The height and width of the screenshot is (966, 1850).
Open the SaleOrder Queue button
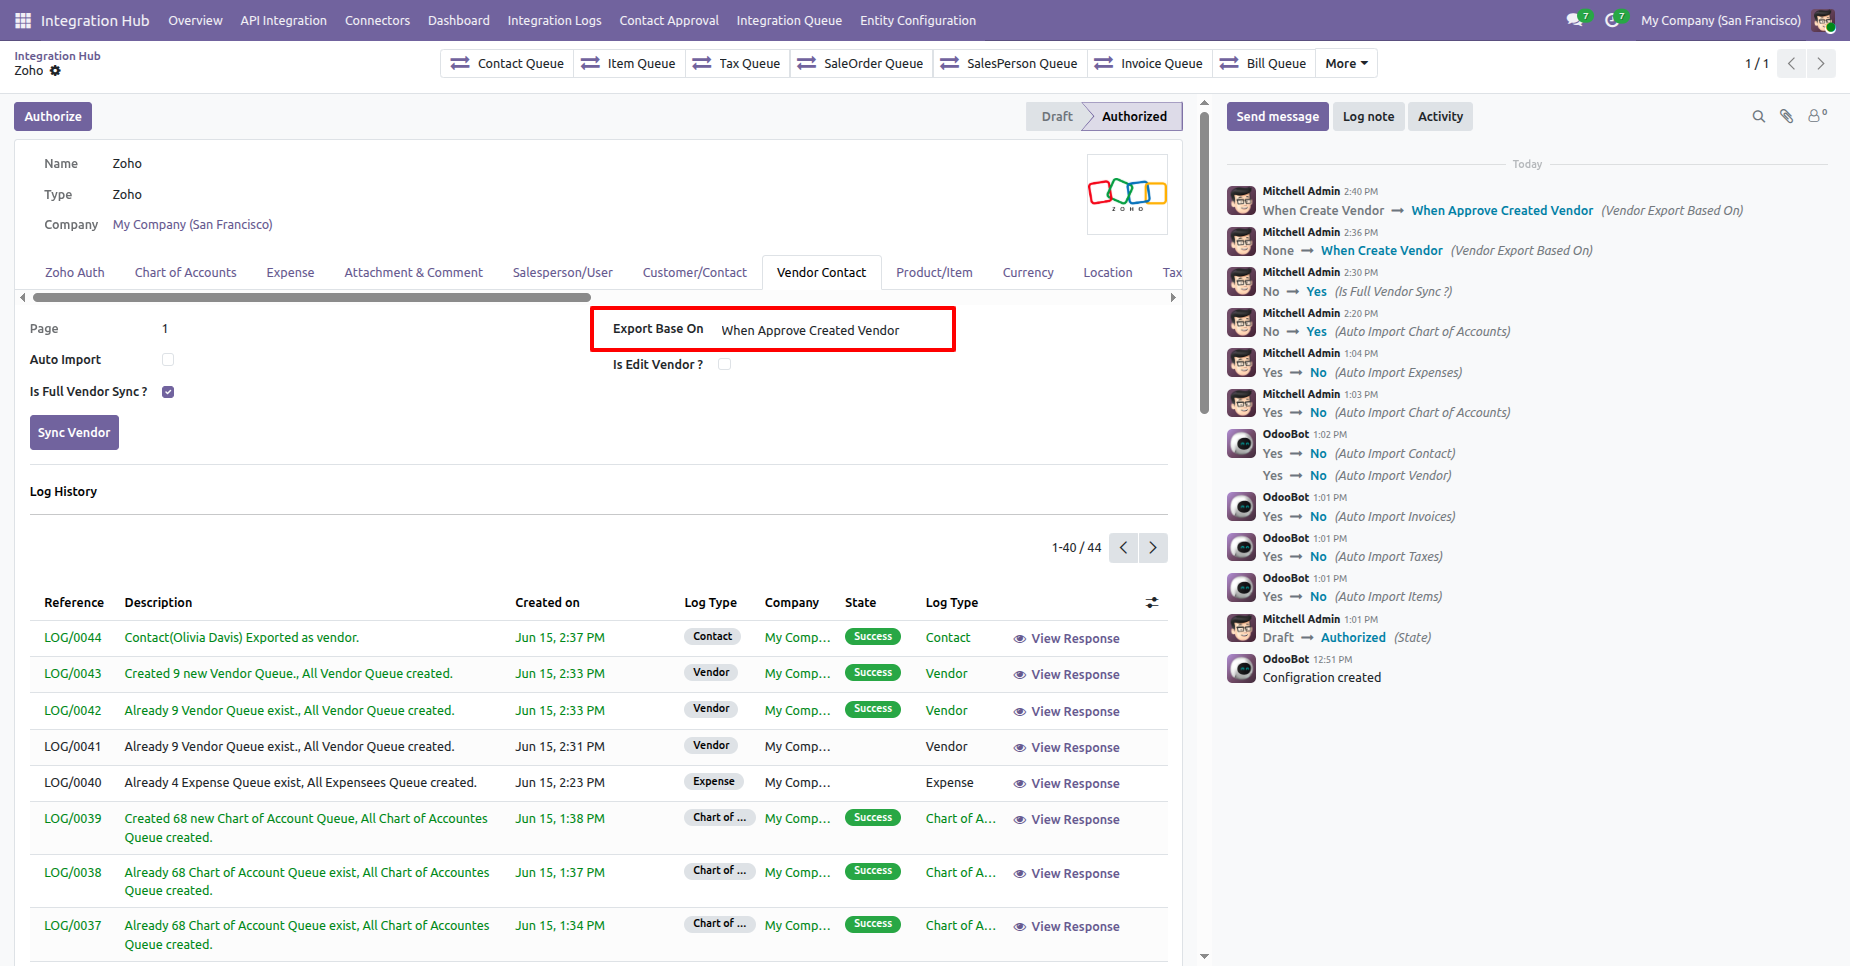click(x=860, y=63)
